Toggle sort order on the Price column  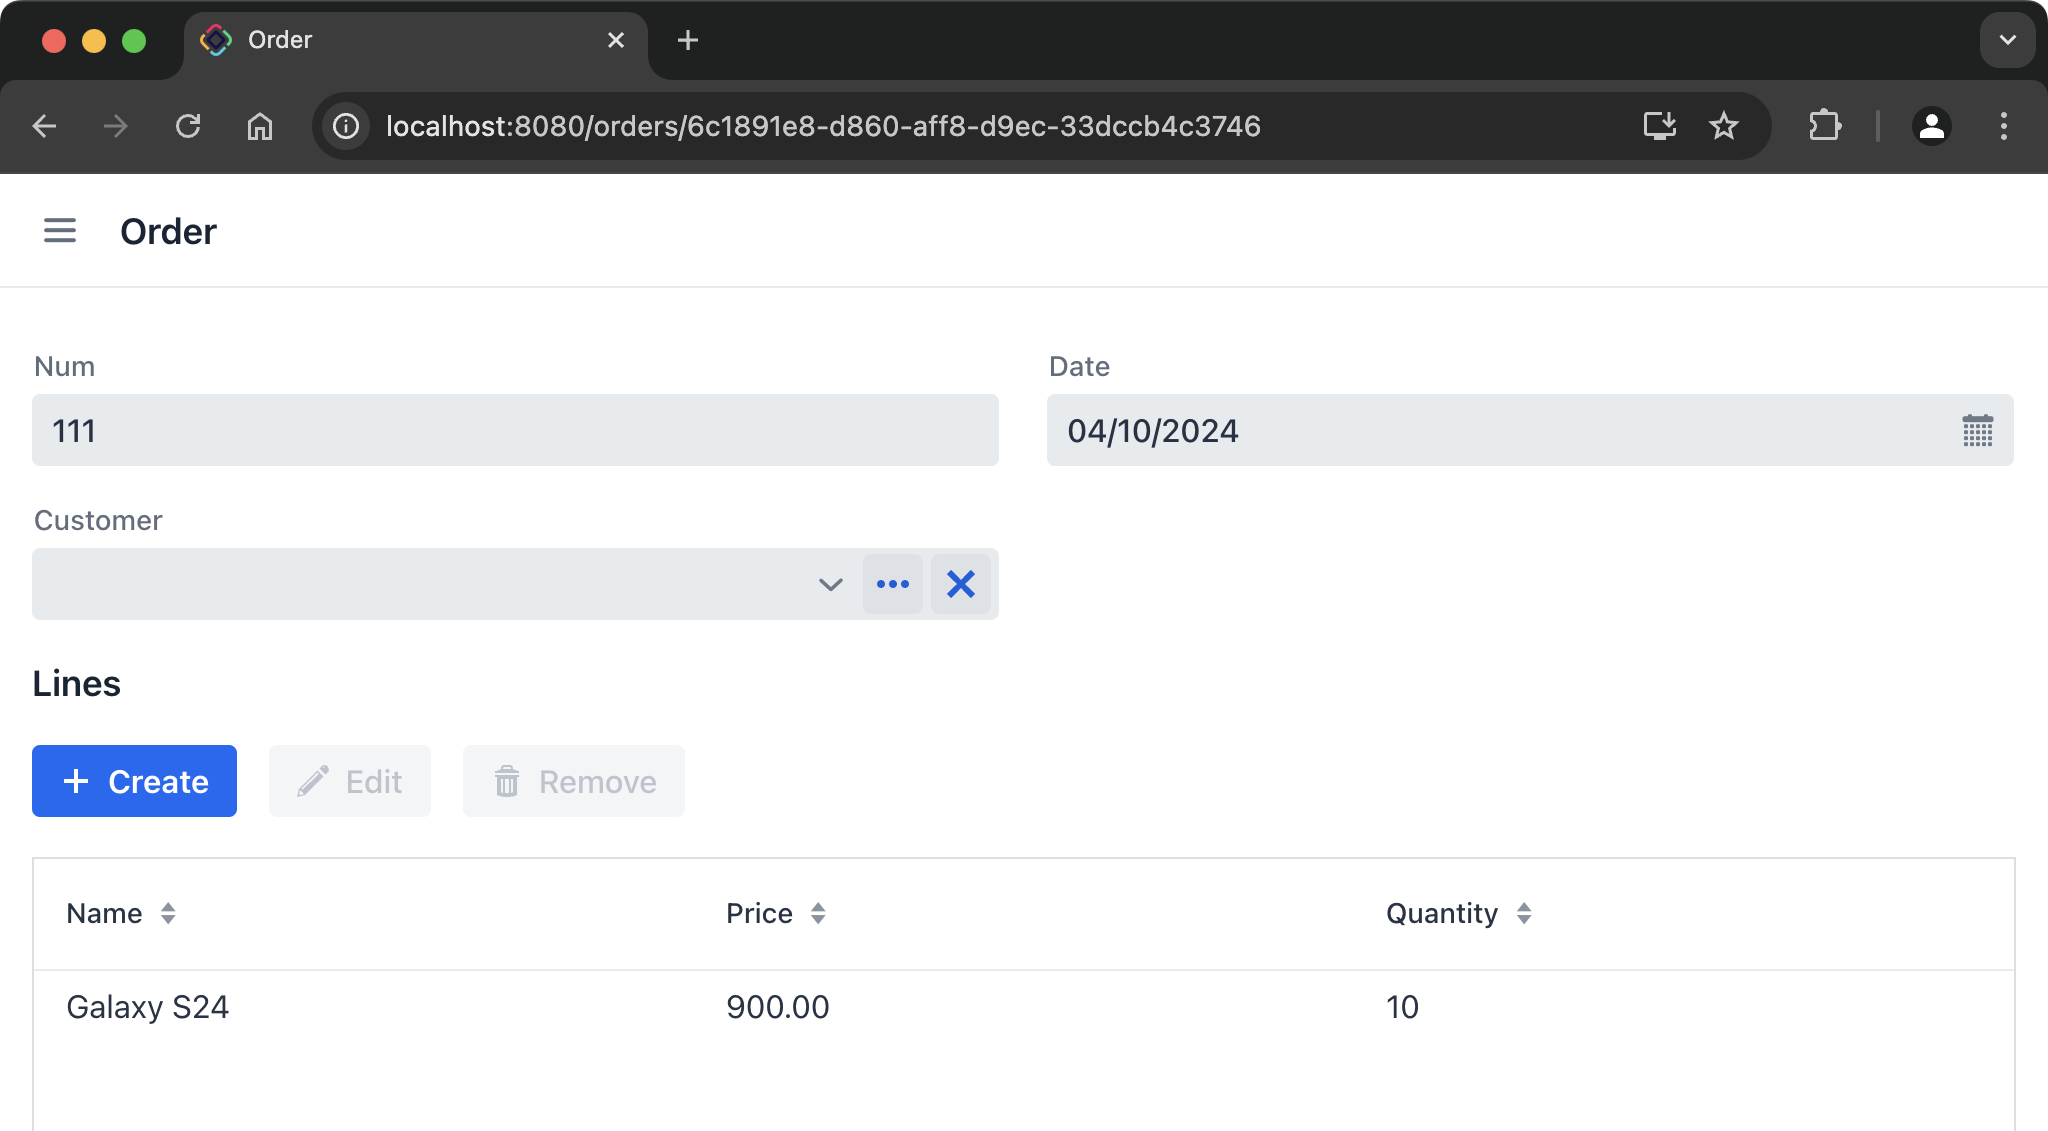(x=817, y=913)
